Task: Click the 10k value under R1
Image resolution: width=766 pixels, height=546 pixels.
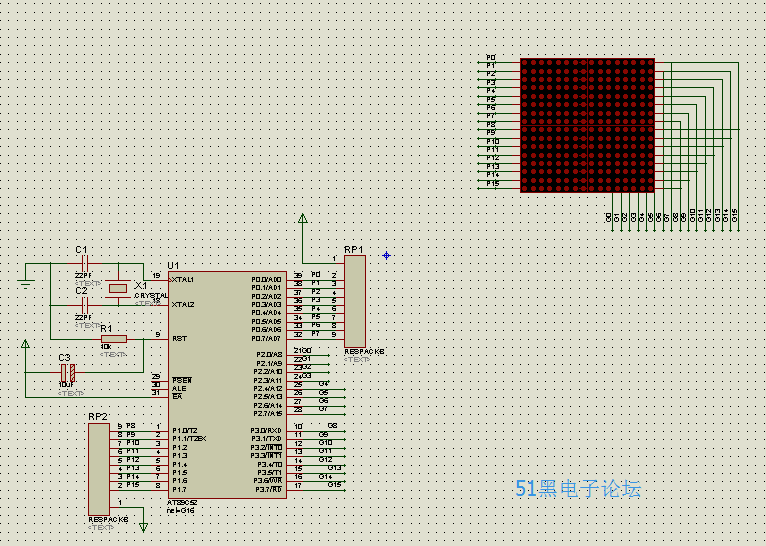Action: pos(106,346)
